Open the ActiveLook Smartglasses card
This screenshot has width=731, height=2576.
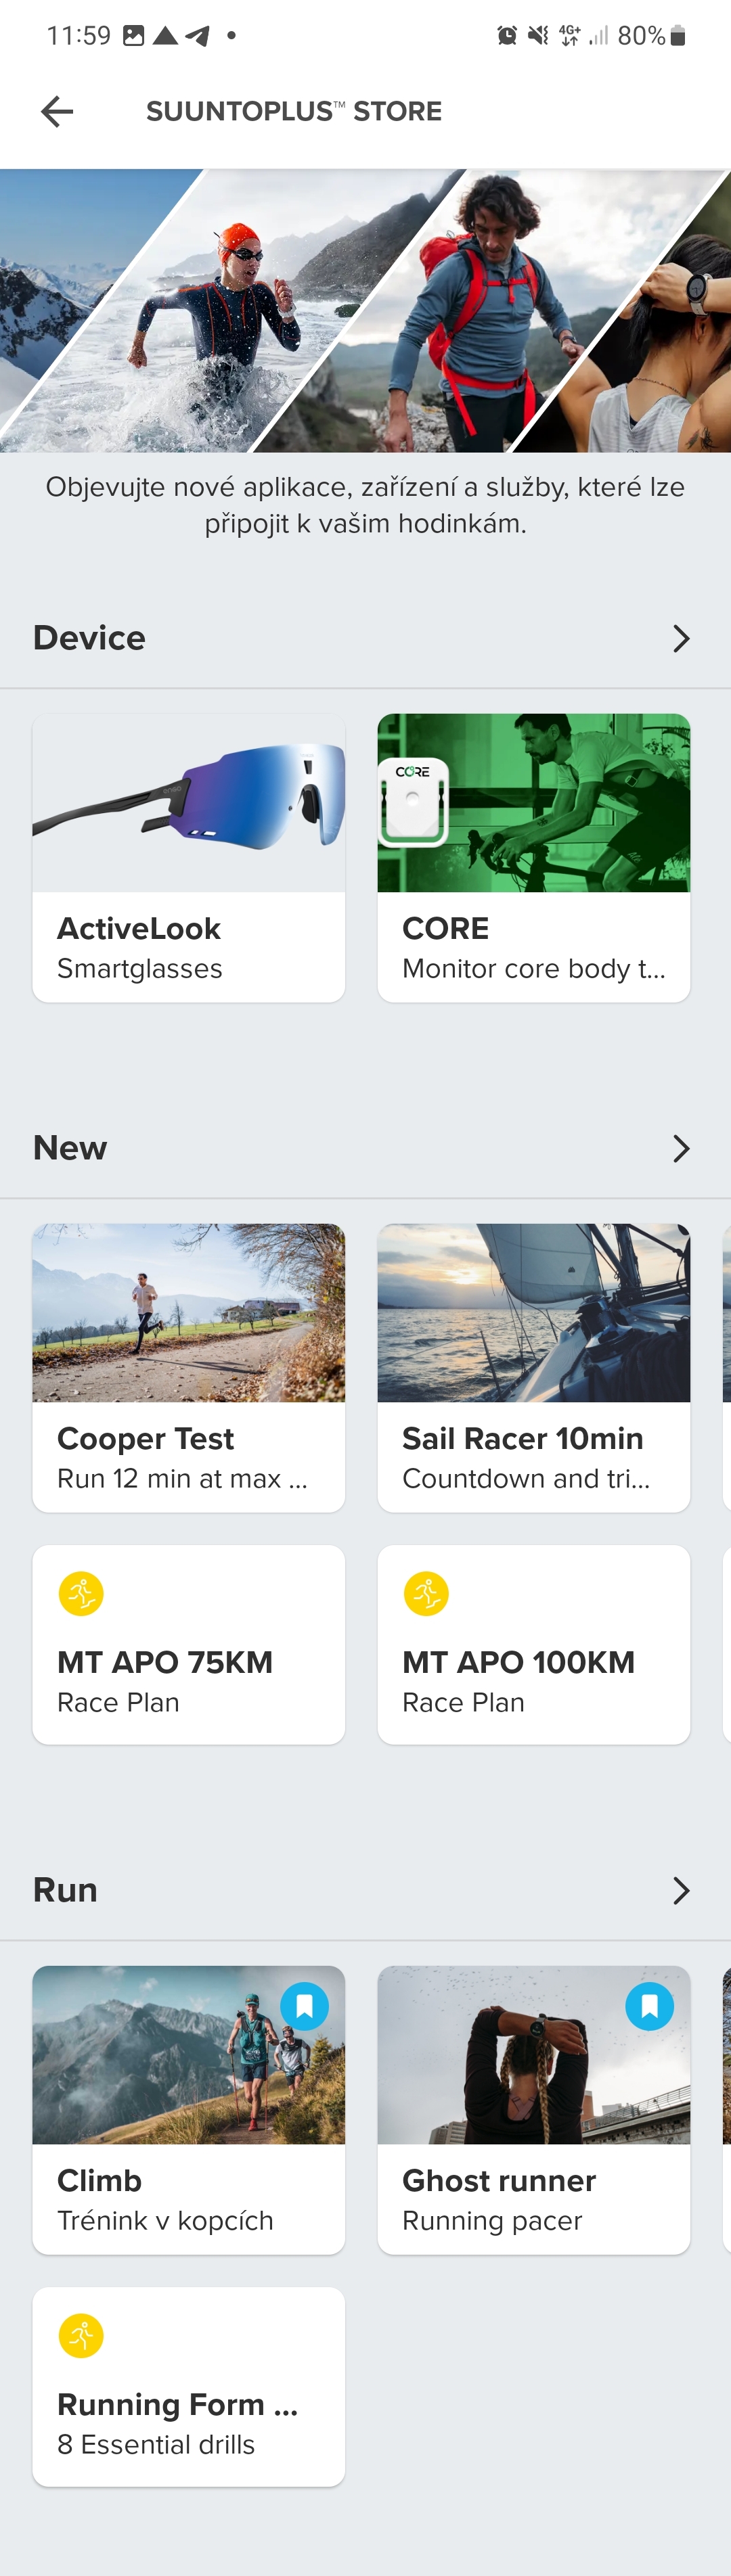pyautogui.click(x=189, y=857)
